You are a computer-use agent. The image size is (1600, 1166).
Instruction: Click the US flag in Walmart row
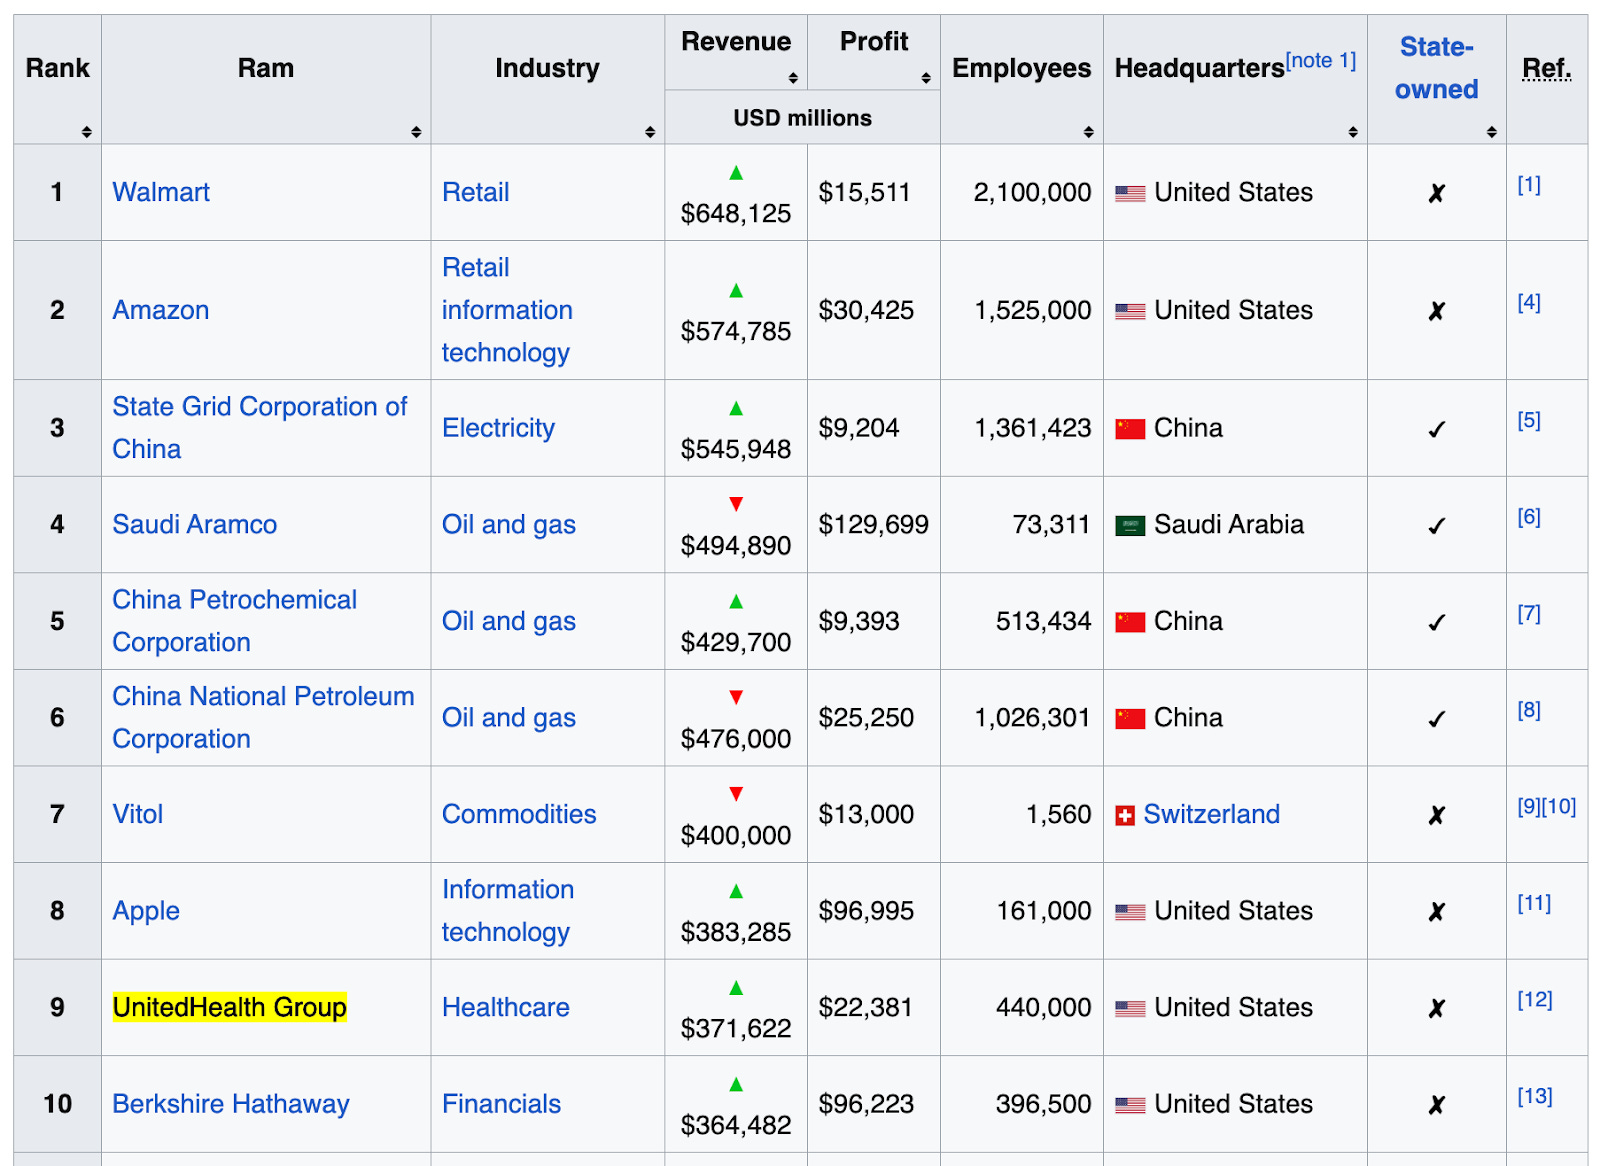coord(1130,193)
